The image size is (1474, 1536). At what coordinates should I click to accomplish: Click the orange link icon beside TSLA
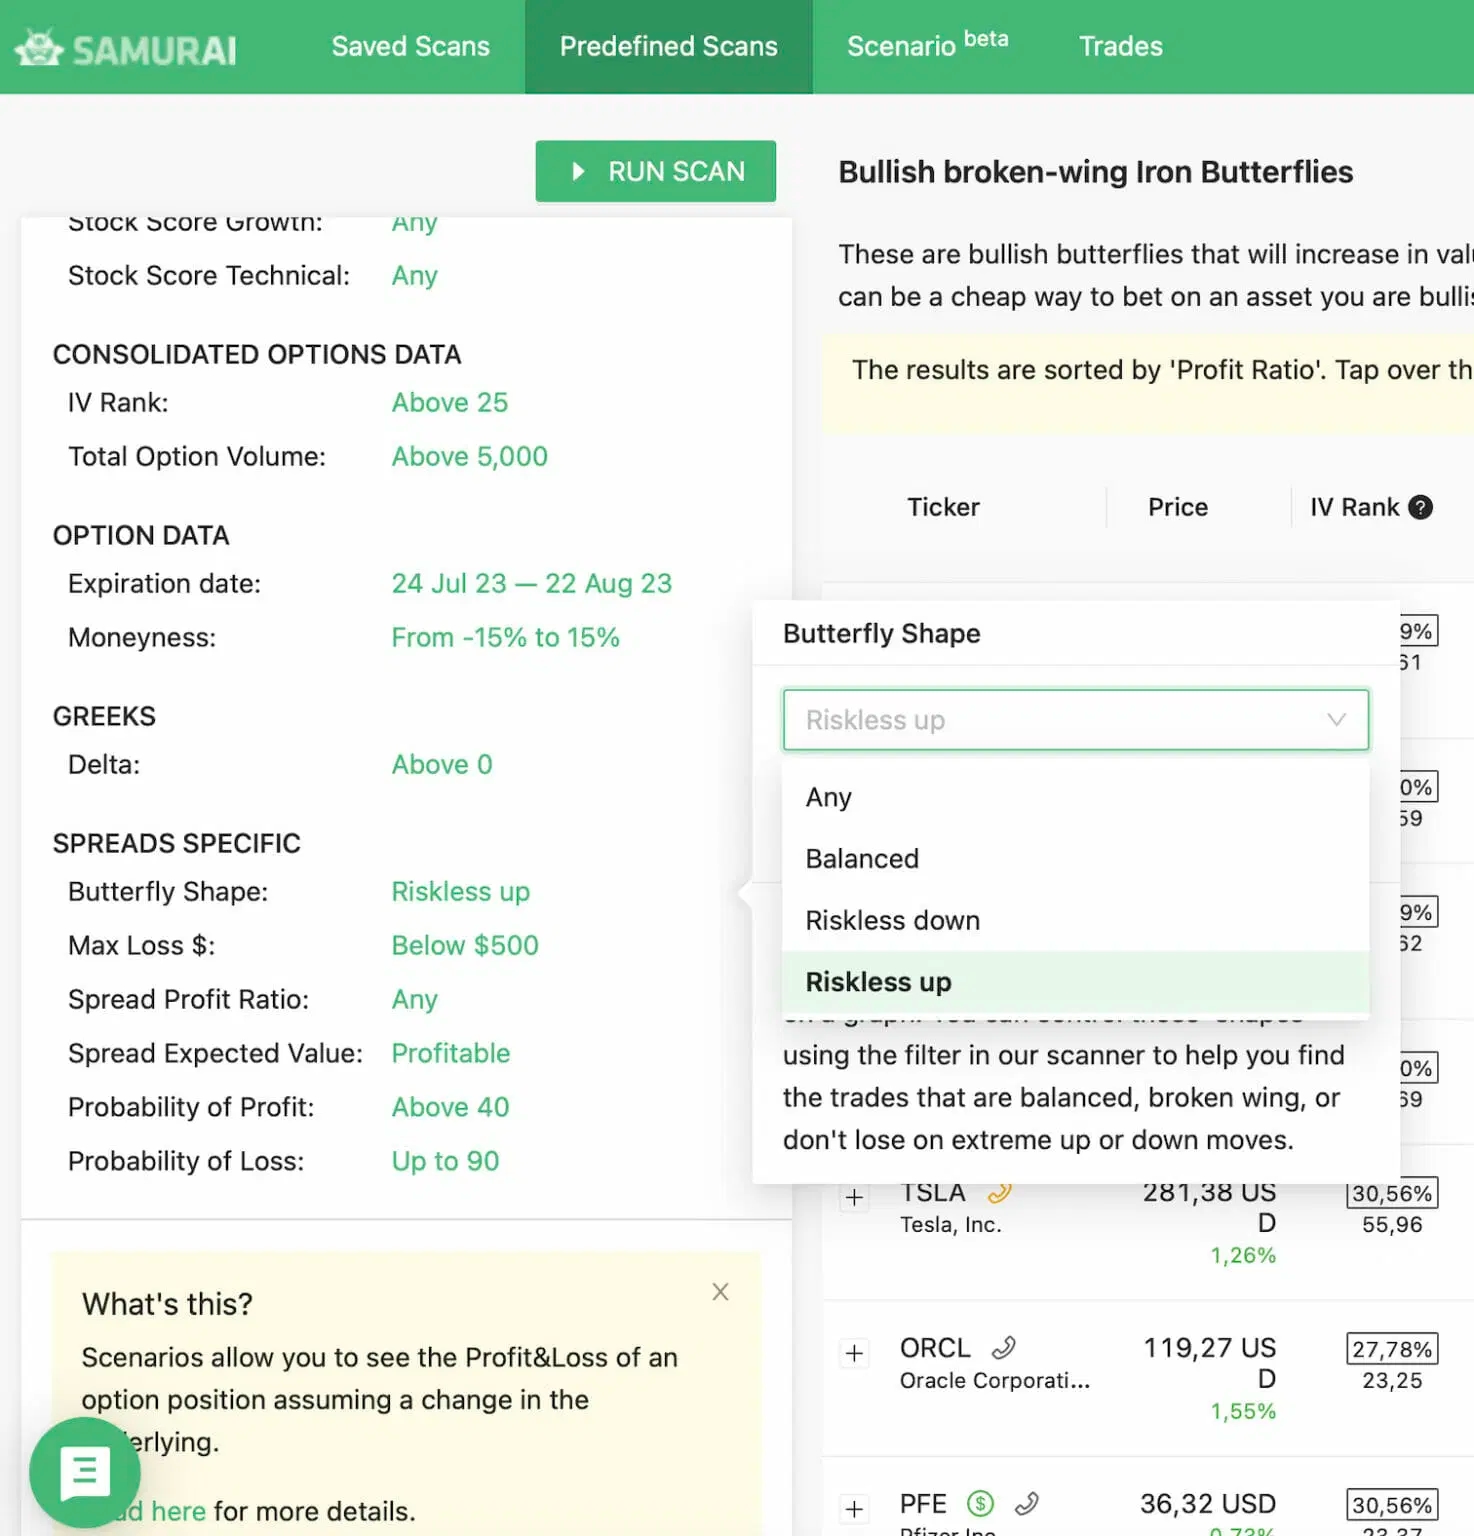[999, 1192]
